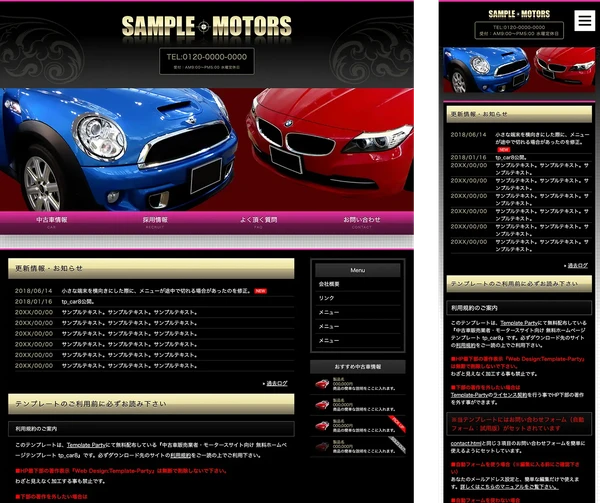Click the SAMPLE MOTORS logo in desktop view
600x503 pixels.
(x=207, y=26)
